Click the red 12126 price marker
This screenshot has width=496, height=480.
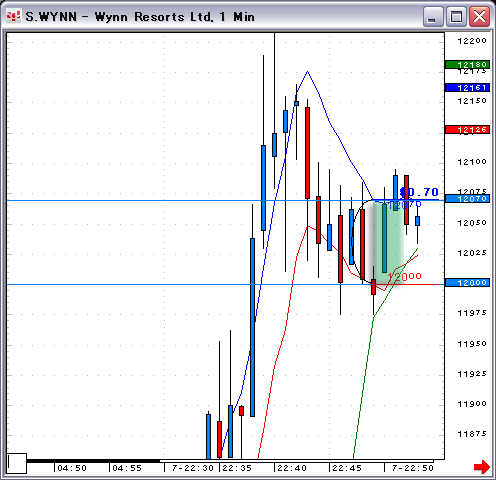(x=467, y=129)
